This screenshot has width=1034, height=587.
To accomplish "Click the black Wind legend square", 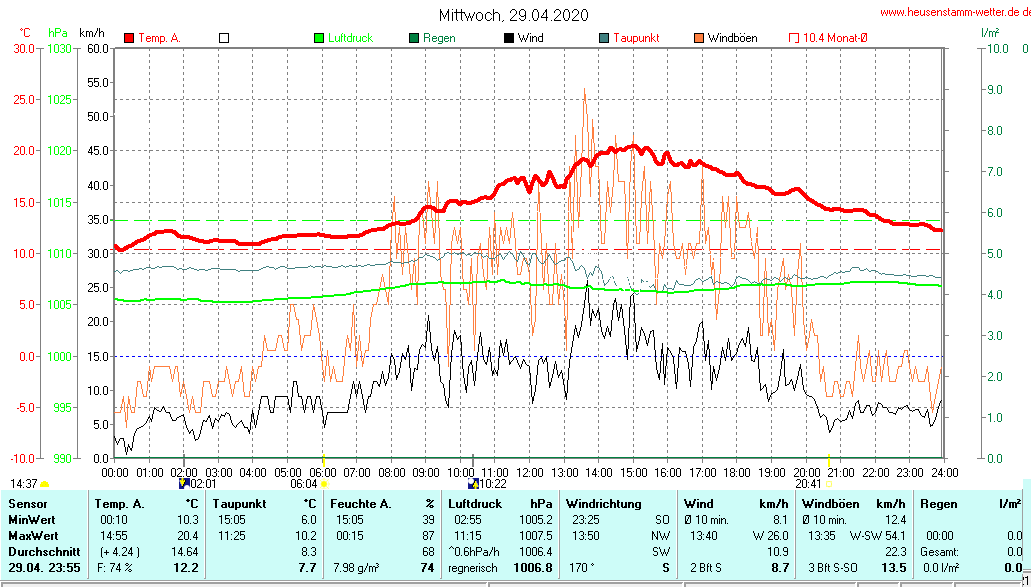I will click(509, 38).
